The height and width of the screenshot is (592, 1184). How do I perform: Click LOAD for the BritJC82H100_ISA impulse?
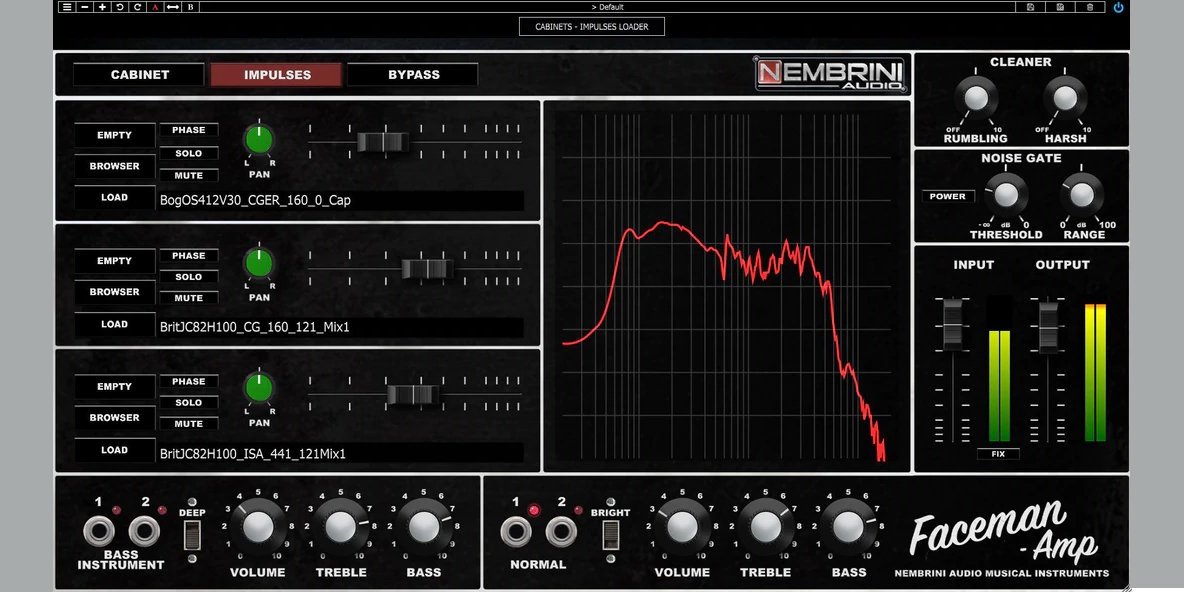pyautogui.click(x=114, y=450)
